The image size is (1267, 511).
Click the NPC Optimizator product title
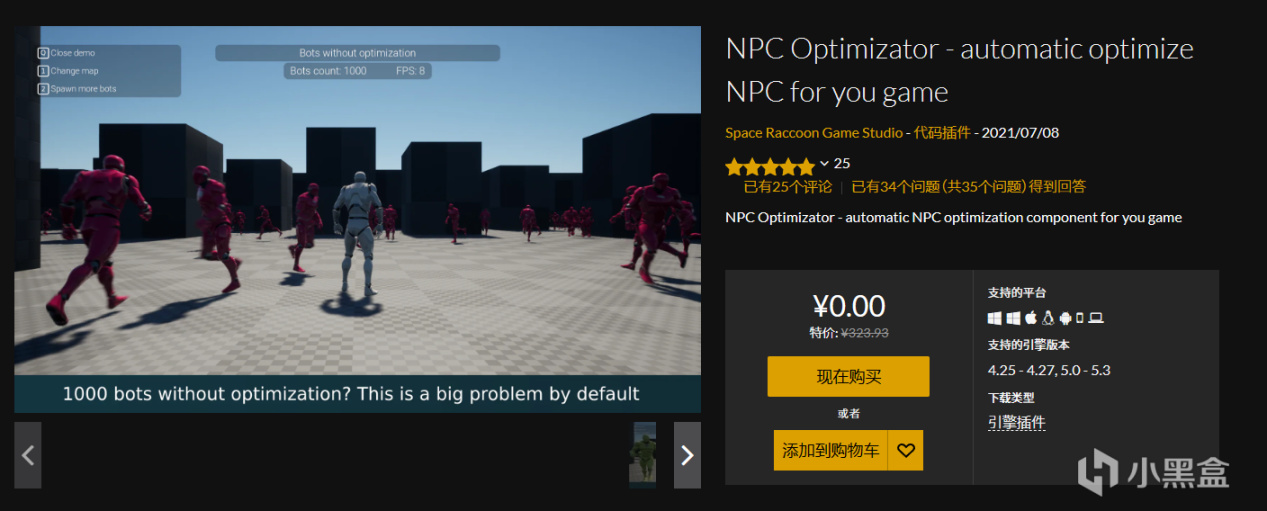[959, 70]
